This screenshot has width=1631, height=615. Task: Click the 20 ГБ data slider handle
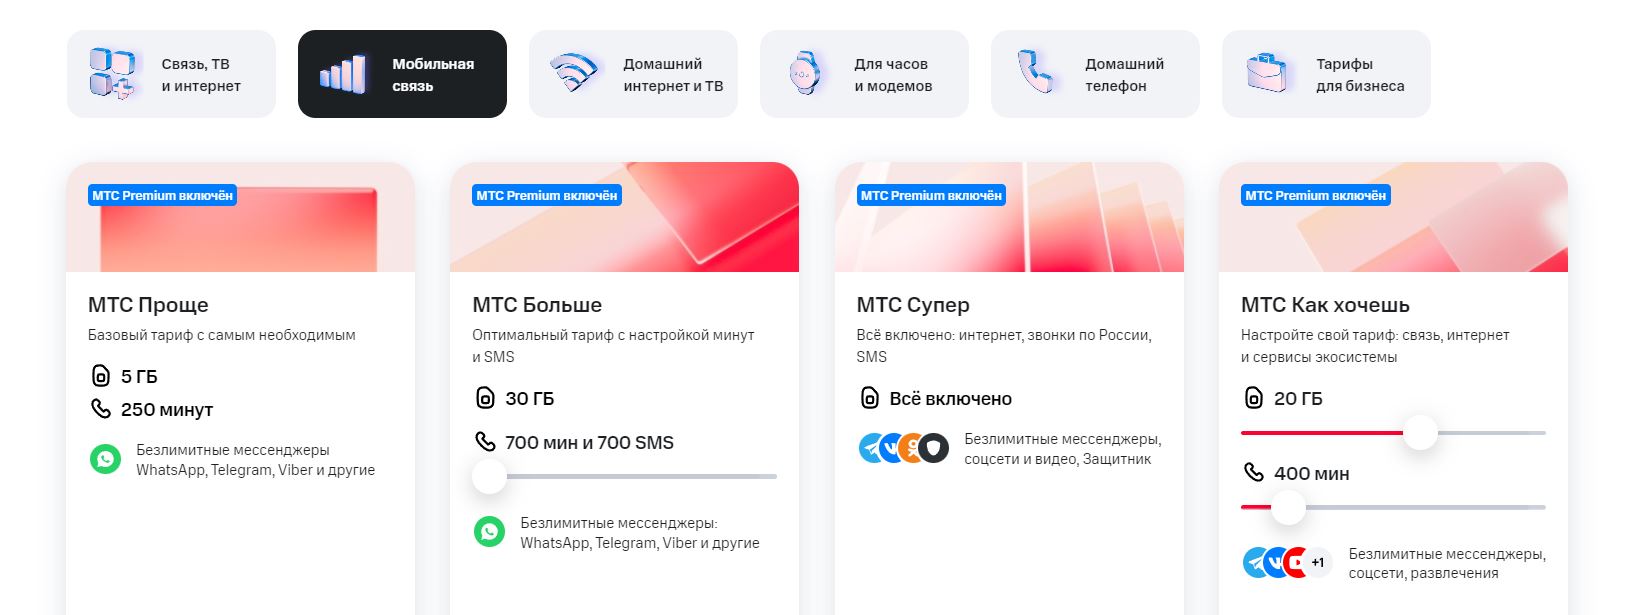(1419, 433)
